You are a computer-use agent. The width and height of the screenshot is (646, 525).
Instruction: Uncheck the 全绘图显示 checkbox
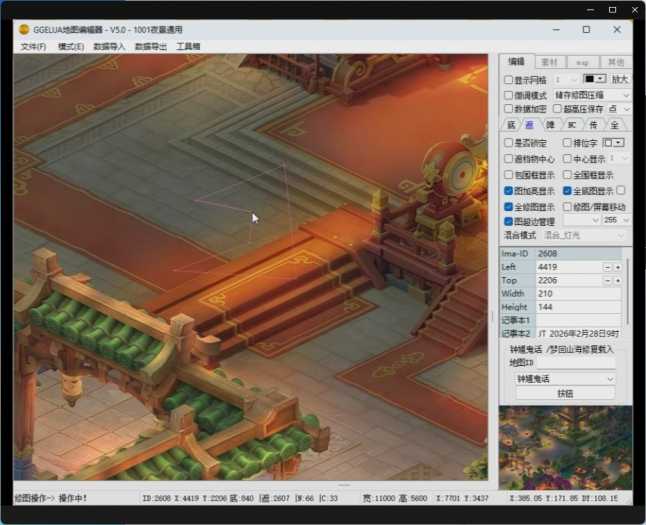(508, 206)
